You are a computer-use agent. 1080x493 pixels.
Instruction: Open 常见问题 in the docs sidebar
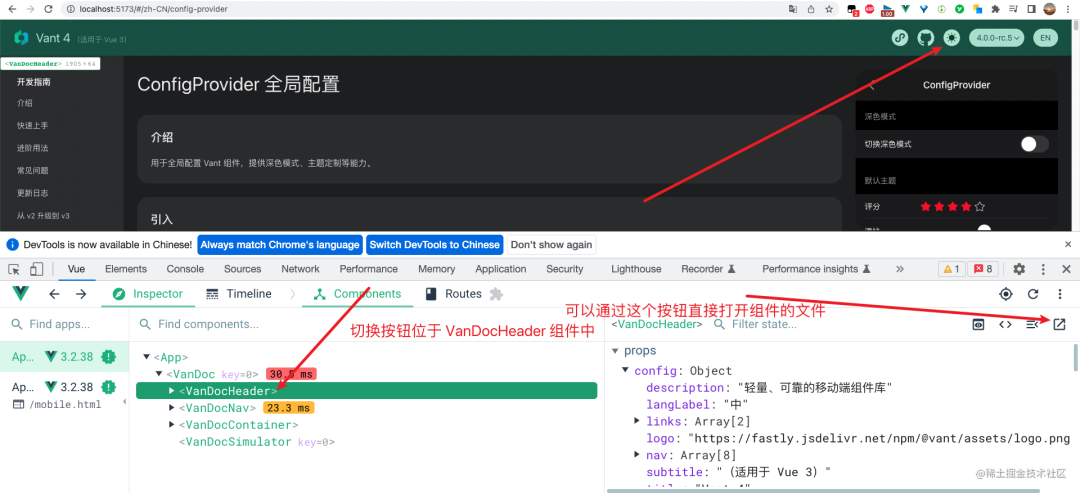click(x=32, y=170)
